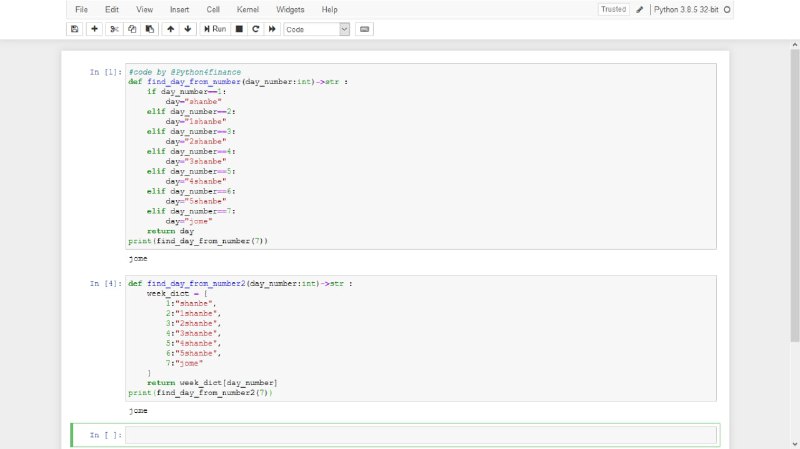Click the pencil edit mode indicator
800x449 pixels.
[639, 10]
